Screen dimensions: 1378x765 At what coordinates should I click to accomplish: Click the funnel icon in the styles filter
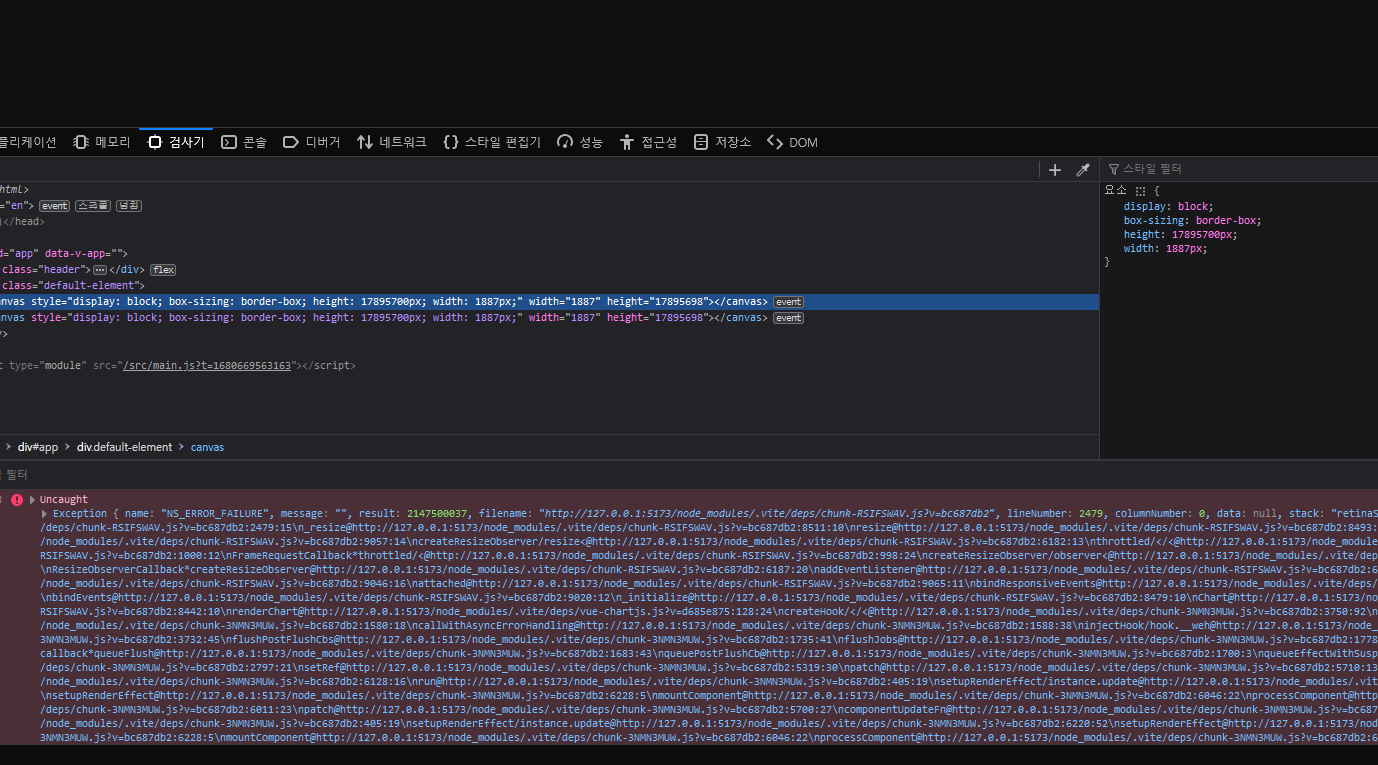click(x=1113, y=169)
